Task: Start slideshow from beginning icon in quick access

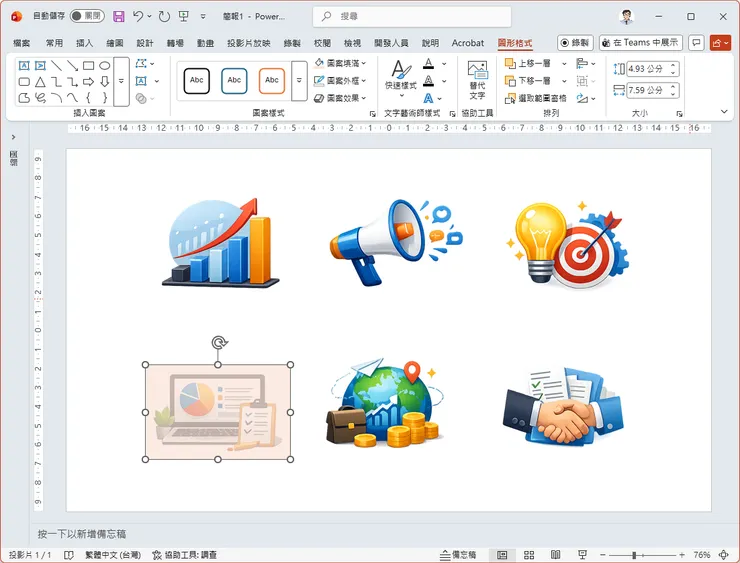Action: [184, 17]
